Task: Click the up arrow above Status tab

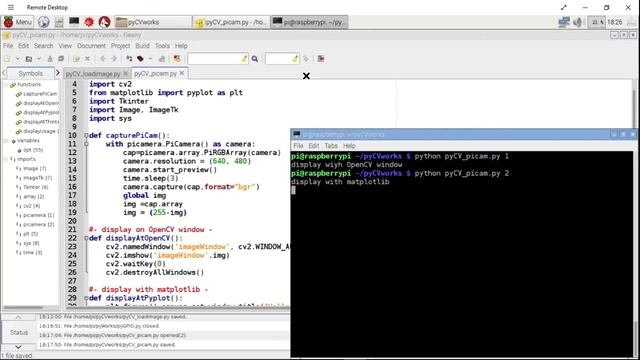Action: (18, 317)
